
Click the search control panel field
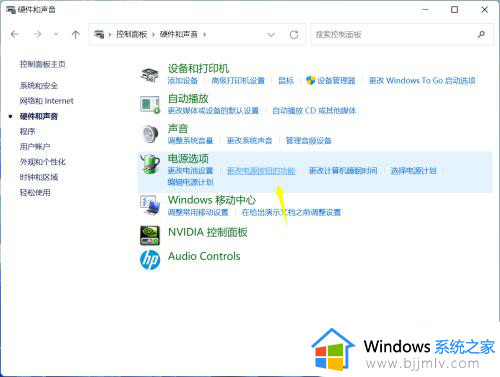(x=402, y=34)
